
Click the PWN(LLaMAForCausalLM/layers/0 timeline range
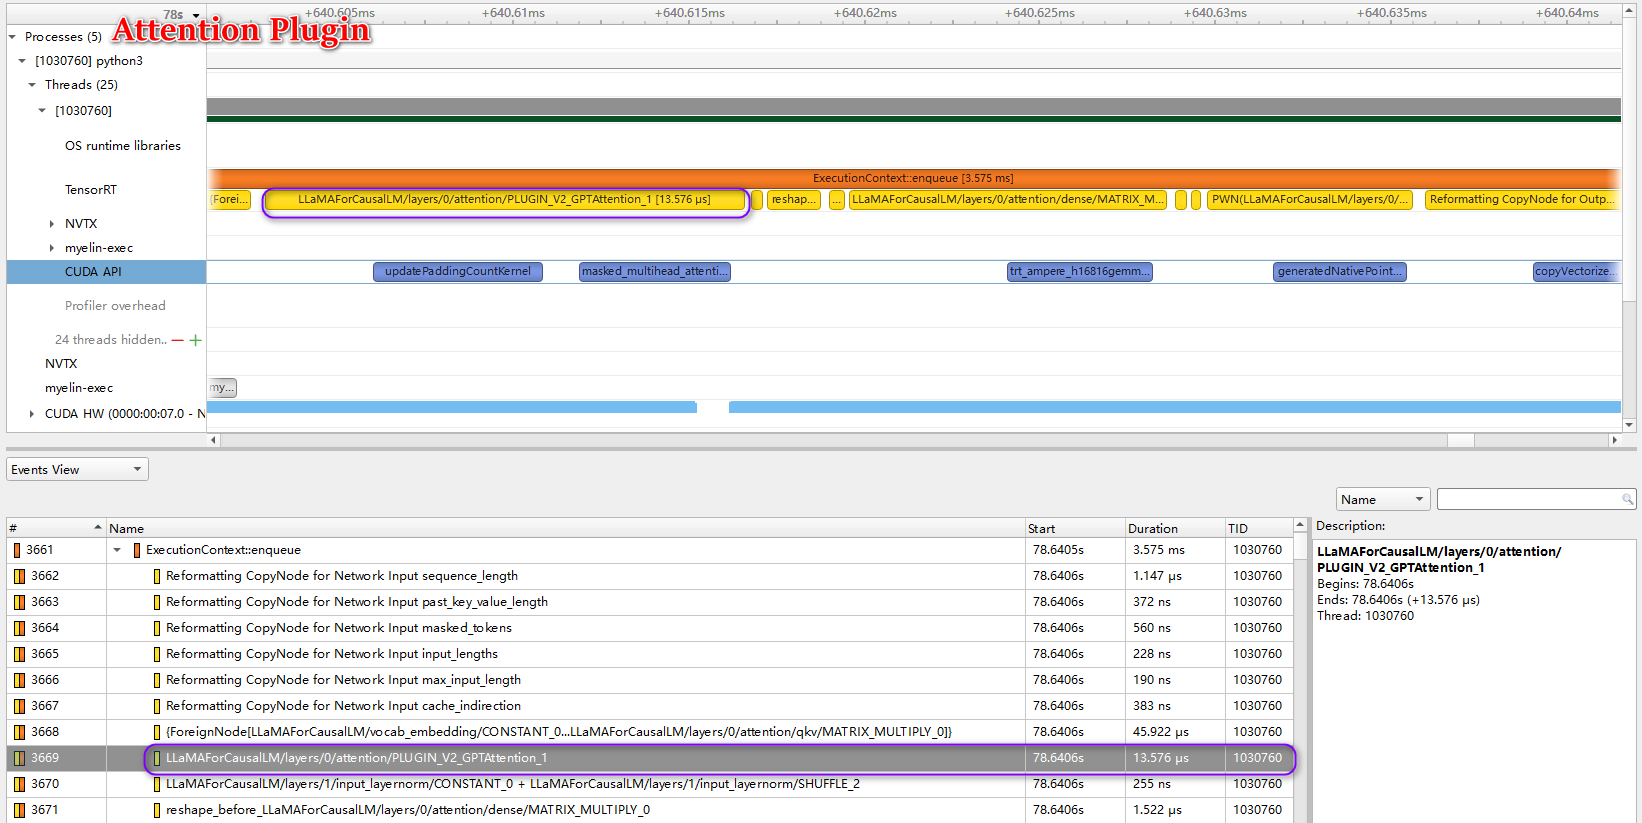(1310, 200)
